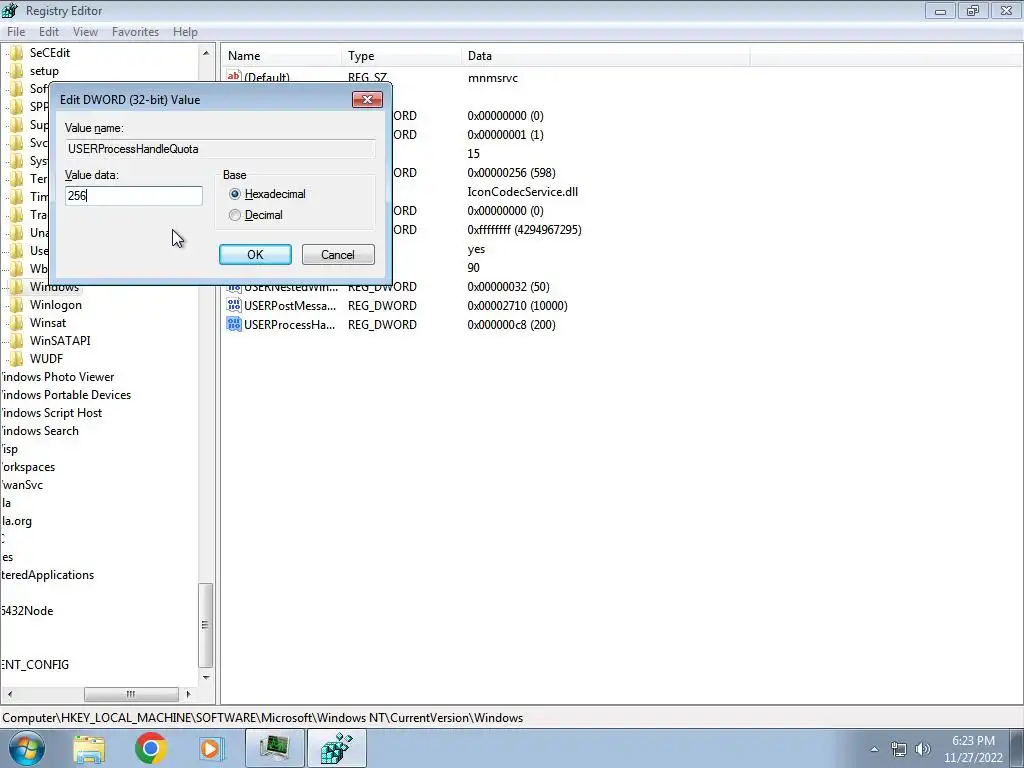This screenshot has width=1024, height=768.
Task: Click the USERPostMessa... DWORD icon
Action: [x=234, y=305]
